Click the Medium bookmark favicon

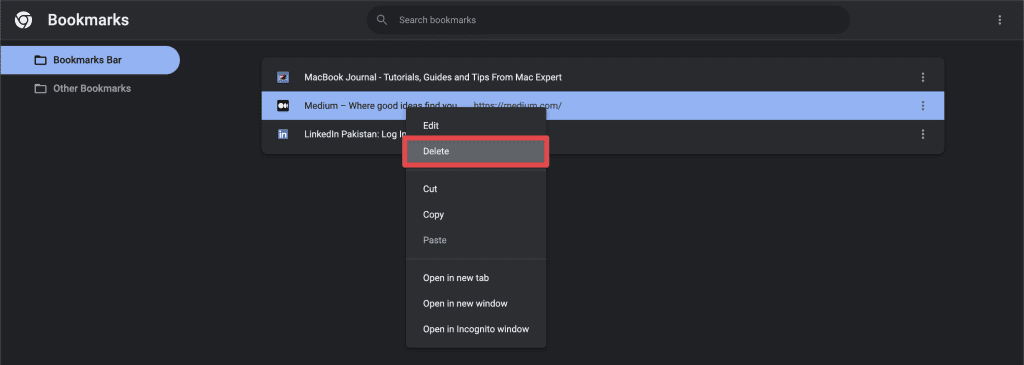click(x=283, y=106)
